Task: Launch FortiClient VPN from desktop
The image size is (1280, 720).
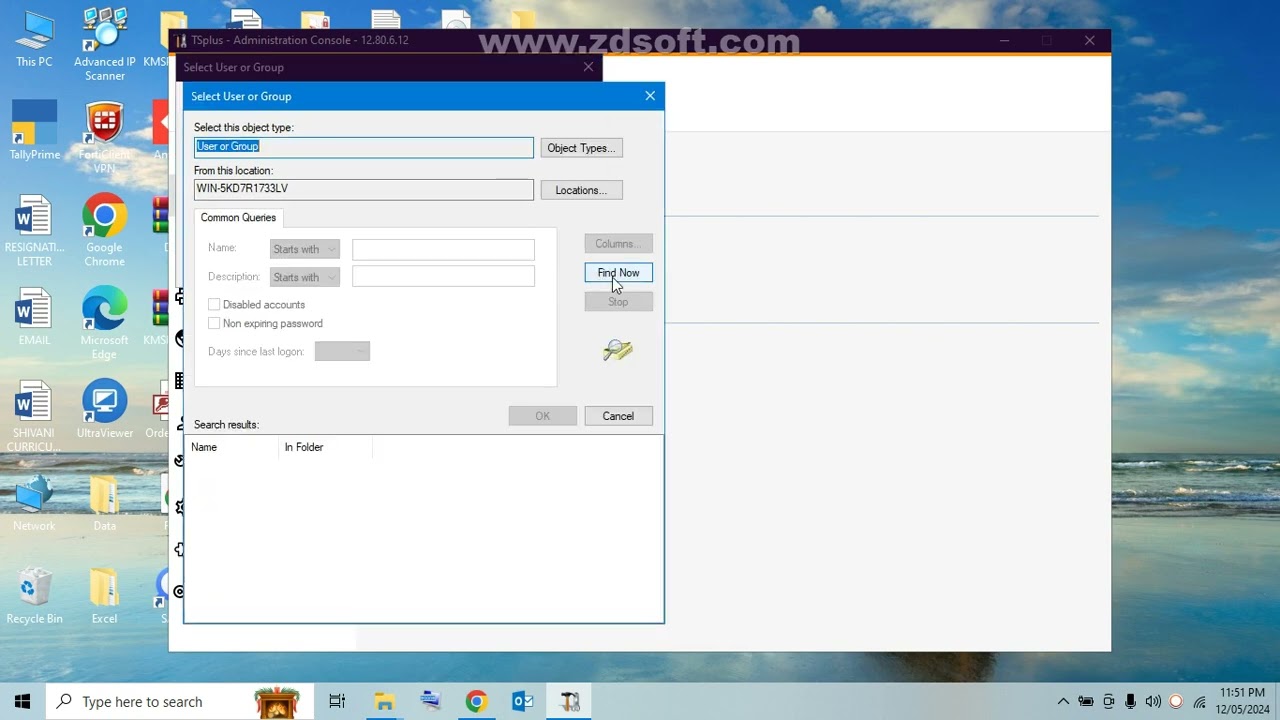Action: point(105,138)
